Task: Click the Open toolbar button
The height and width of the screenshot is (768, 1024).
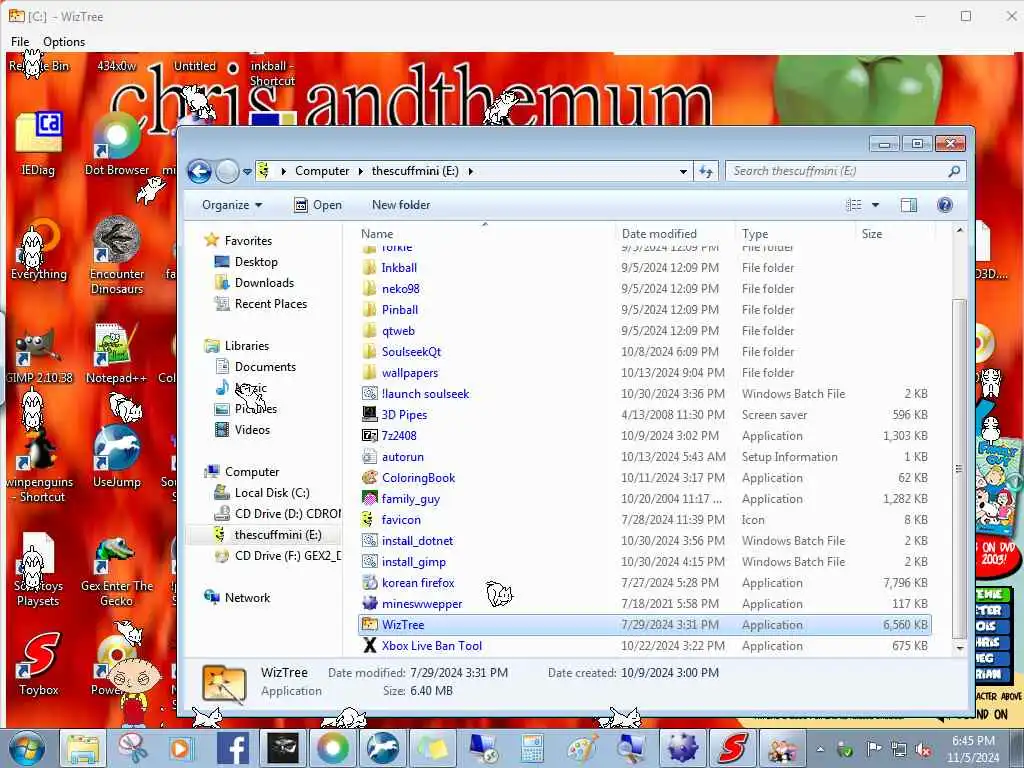Action: pos(318,205)
